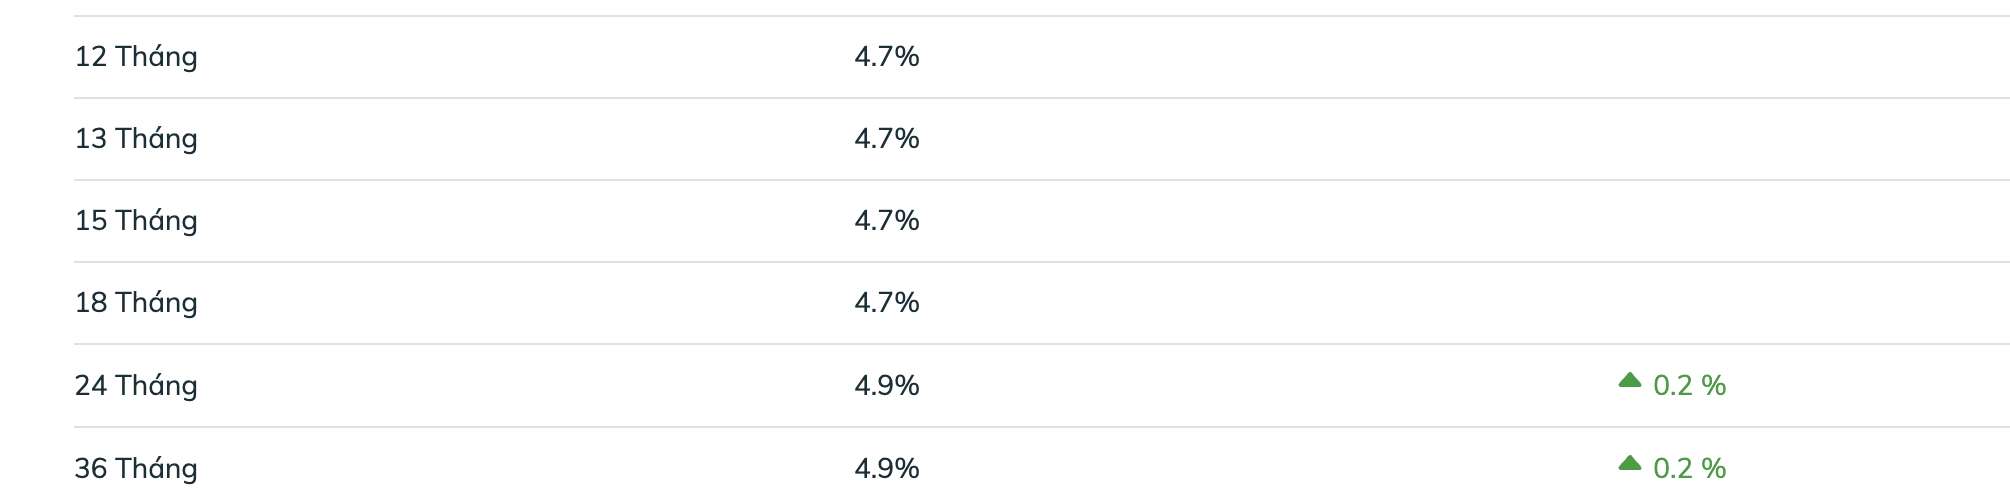Viewport: 2010px width, 498px height.
Task: Select the 4.9% rate for 36 Tháng
Action: [x=887, y=469]
